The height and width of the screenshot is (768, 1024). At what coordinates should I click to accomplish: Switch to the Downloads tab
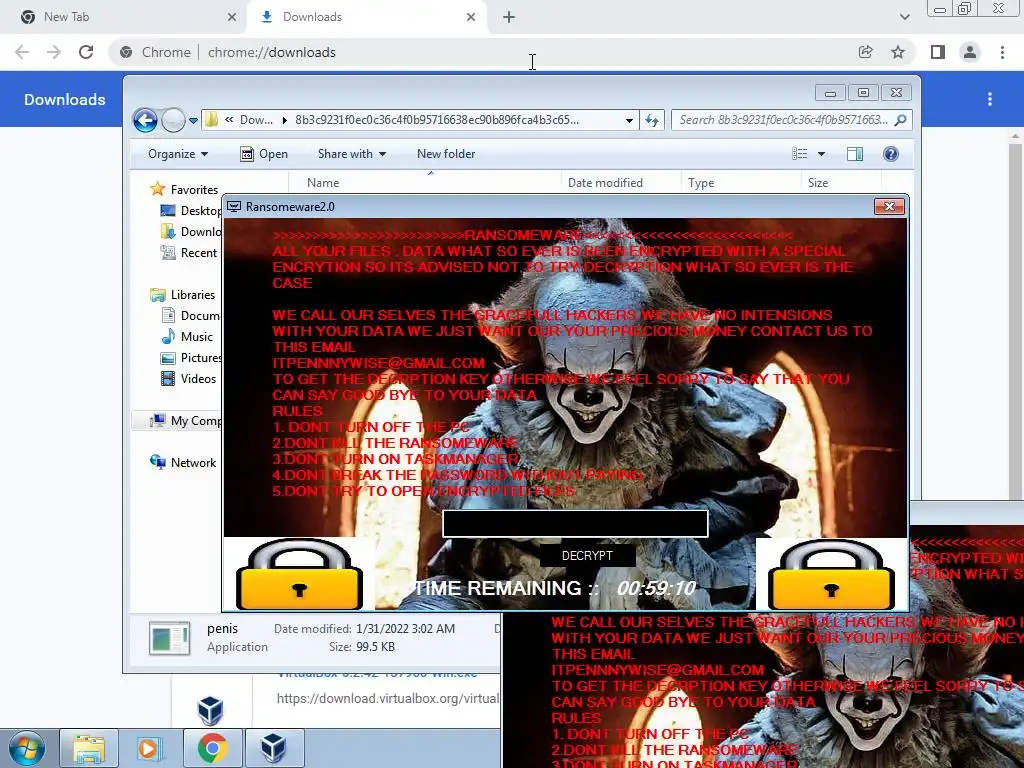click(x=366, y=17)
